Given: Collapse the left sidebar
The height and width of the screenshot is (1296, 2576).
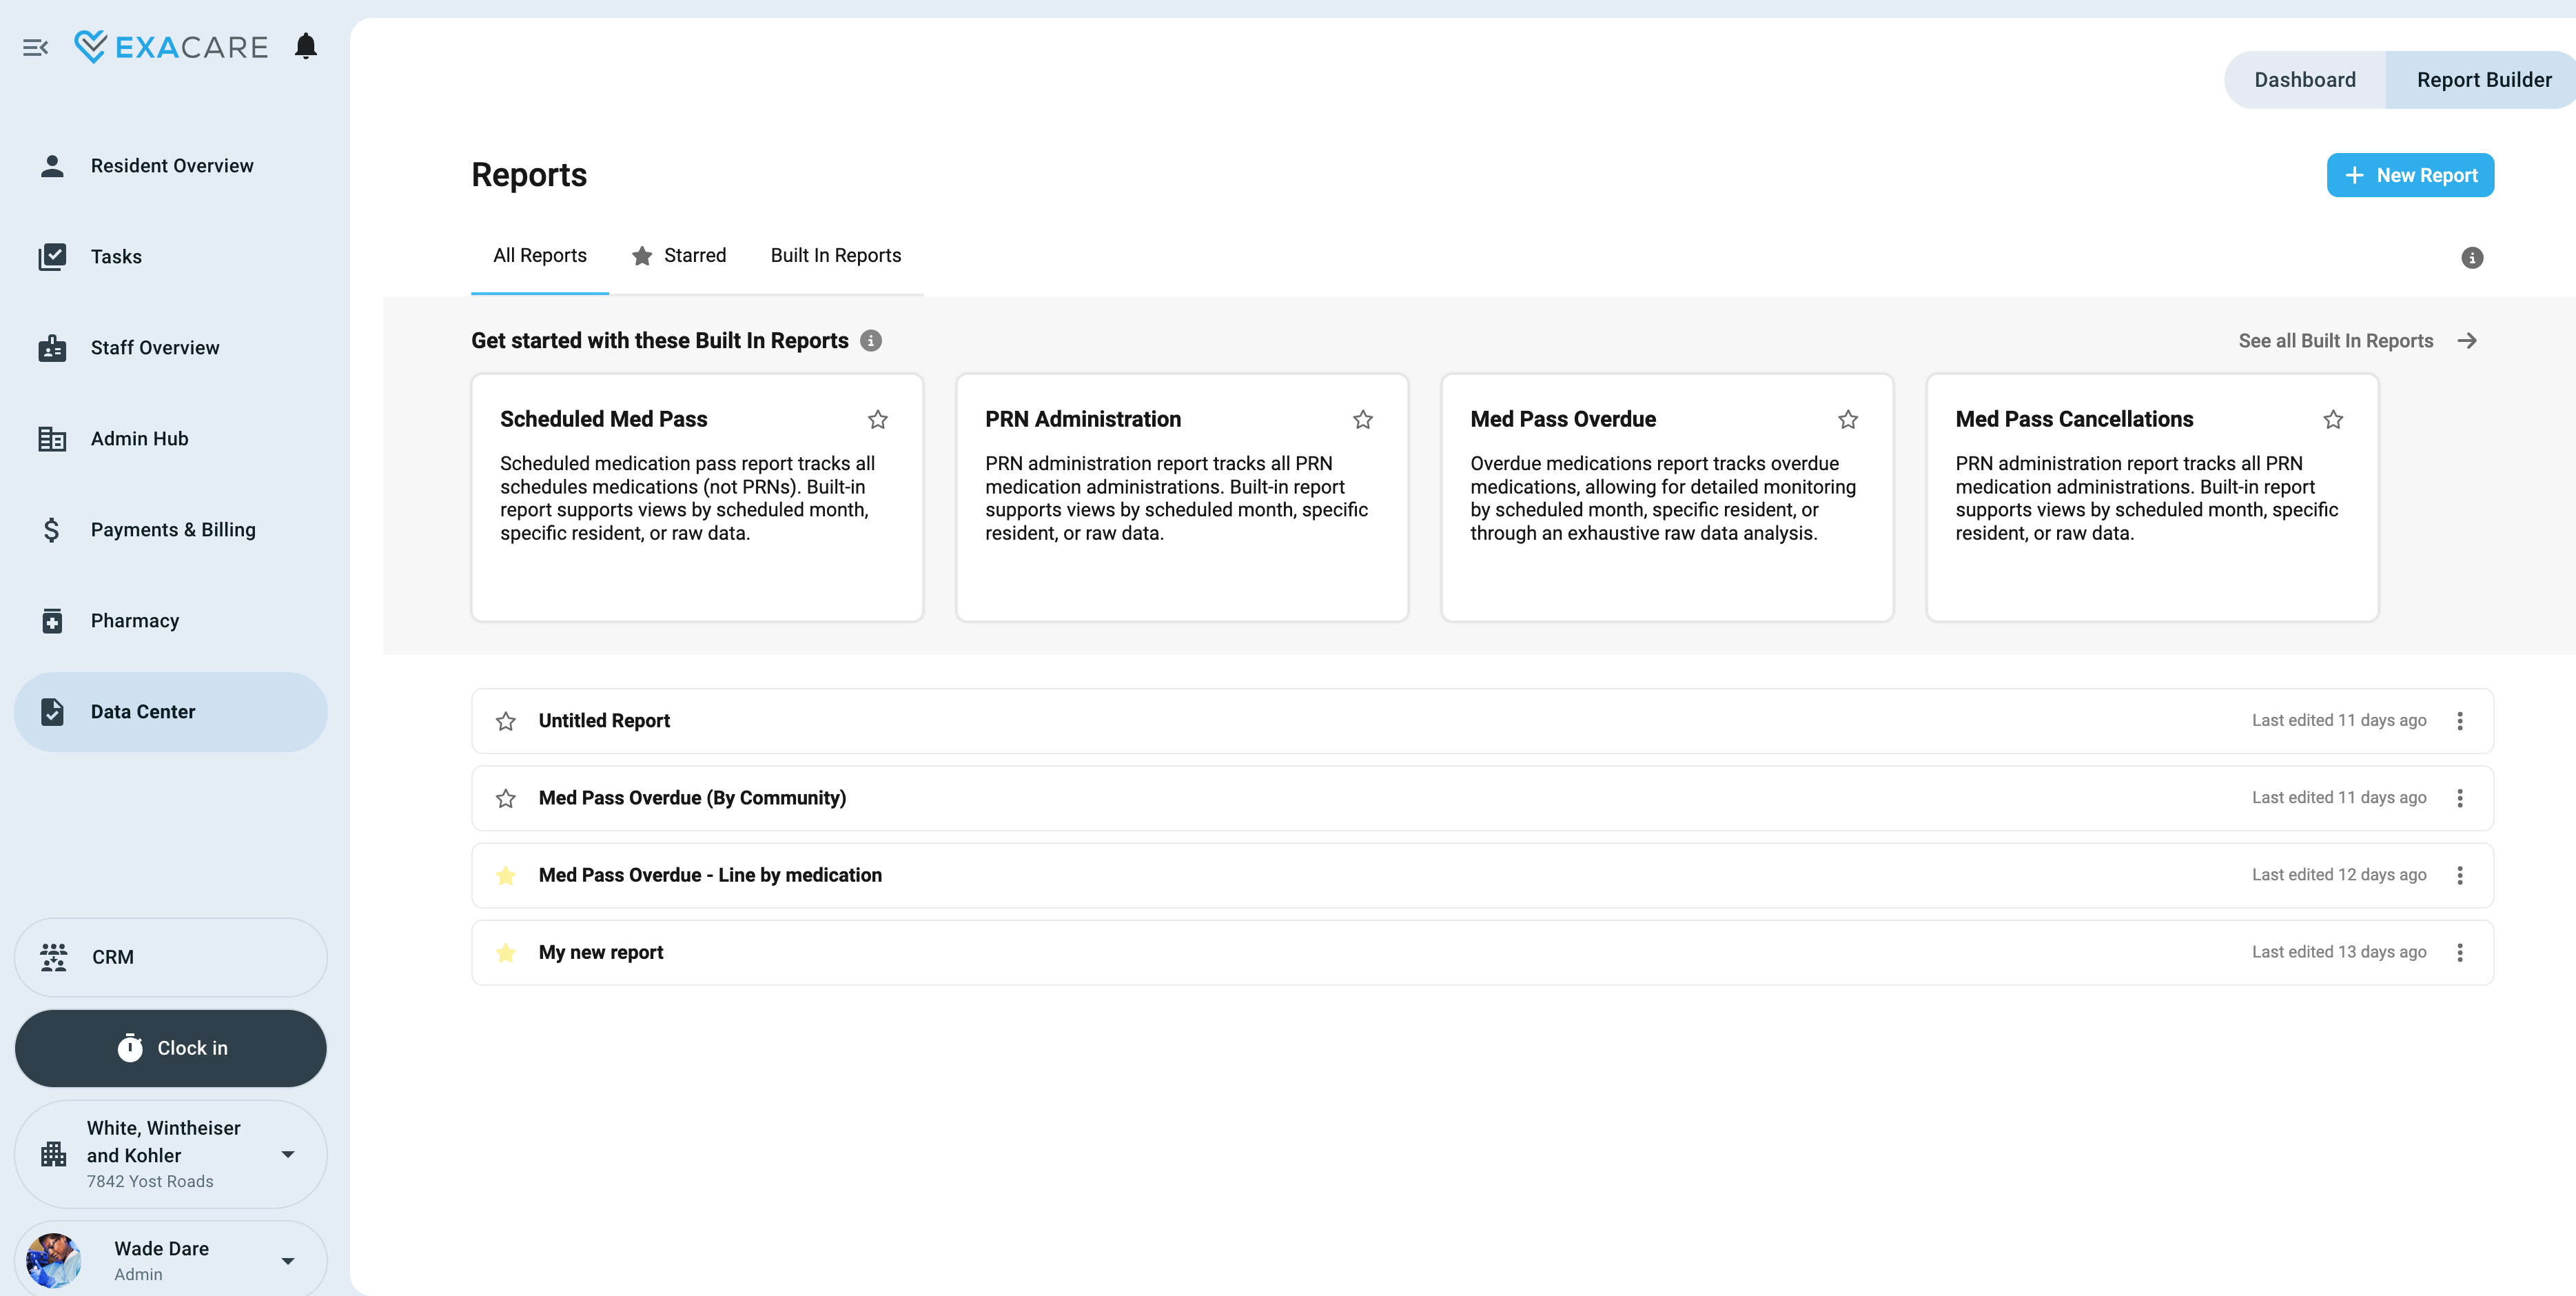Looking at the screenshot, I should coord(36,47).
